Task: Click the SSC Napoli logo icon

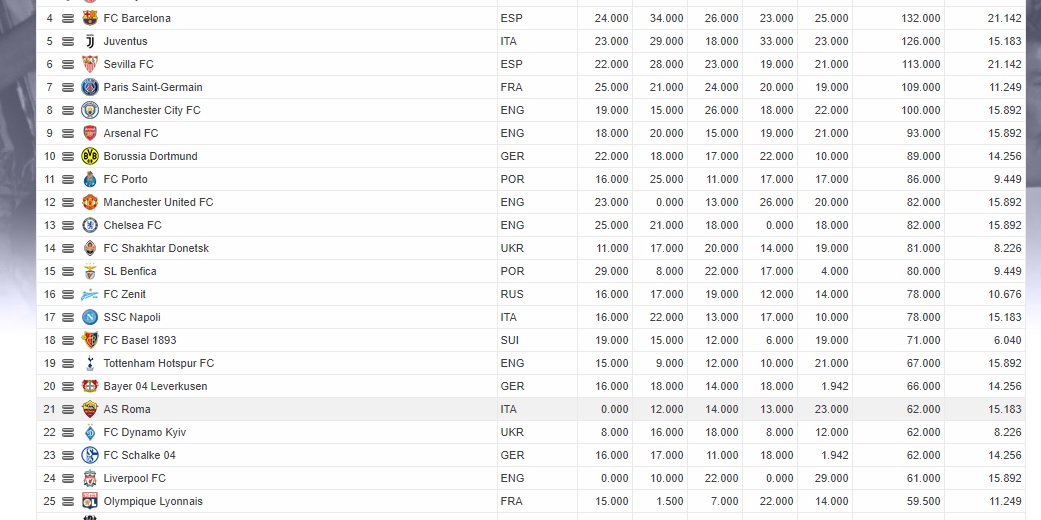Action: point(90,317)
